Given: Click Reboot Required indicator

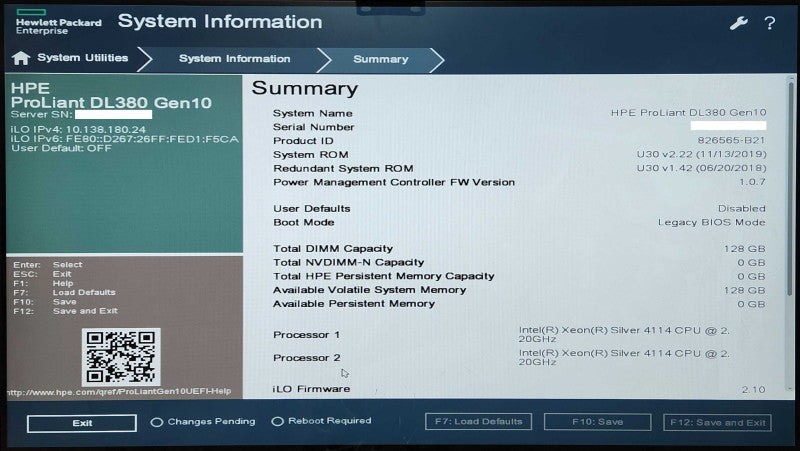Looking at the screenshot, I should pyautogui.click(x=321, y=421).
